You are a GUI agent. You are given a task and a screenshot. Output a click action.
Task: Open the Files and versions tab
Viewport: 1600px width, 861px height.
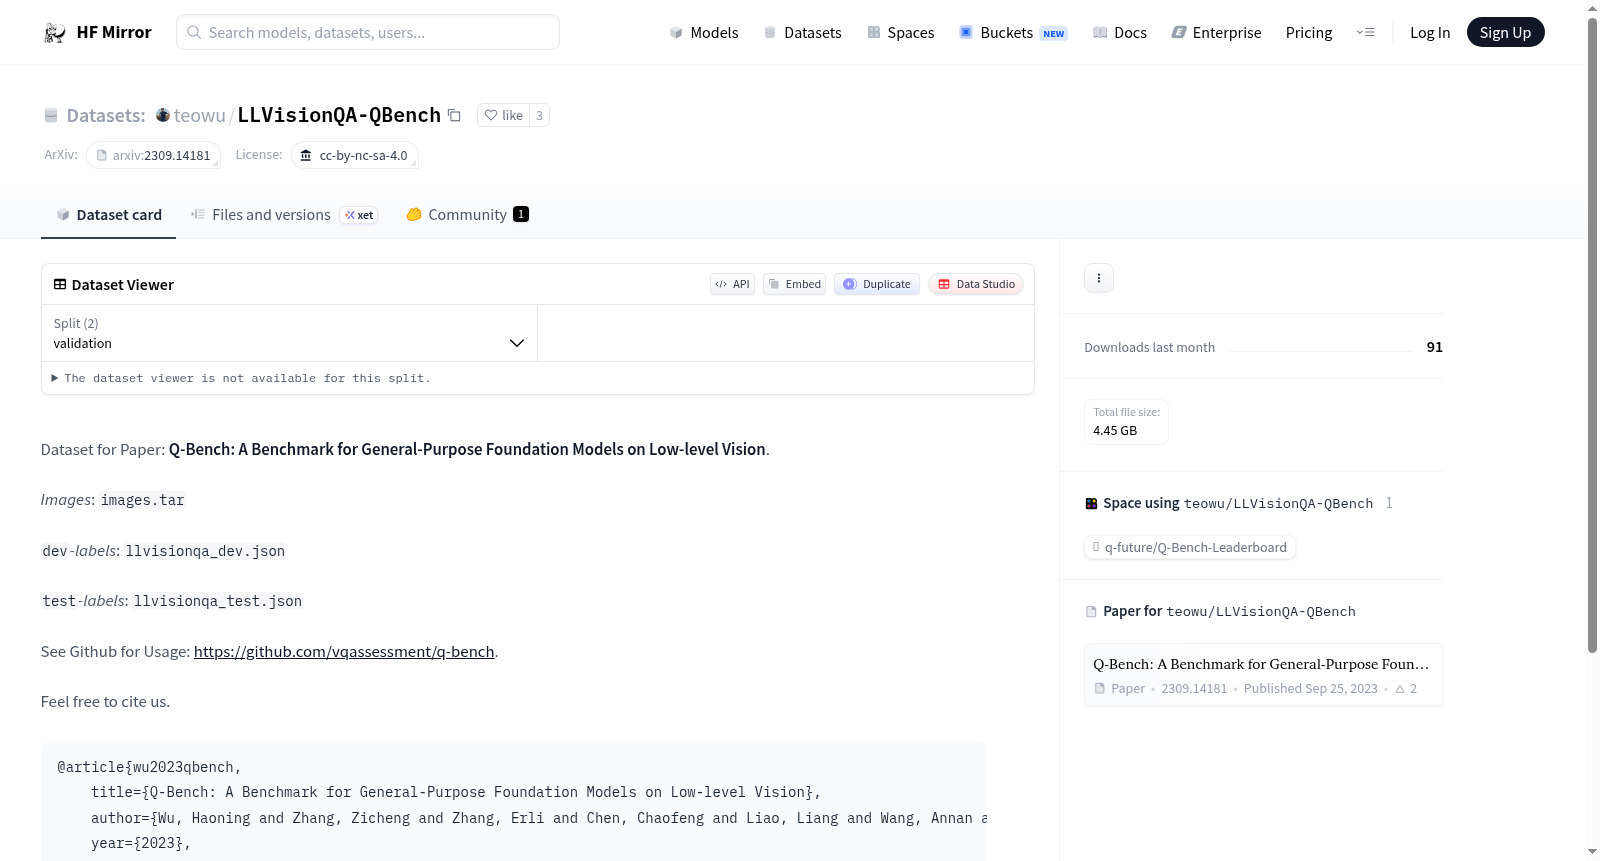(x=284, y=215)
